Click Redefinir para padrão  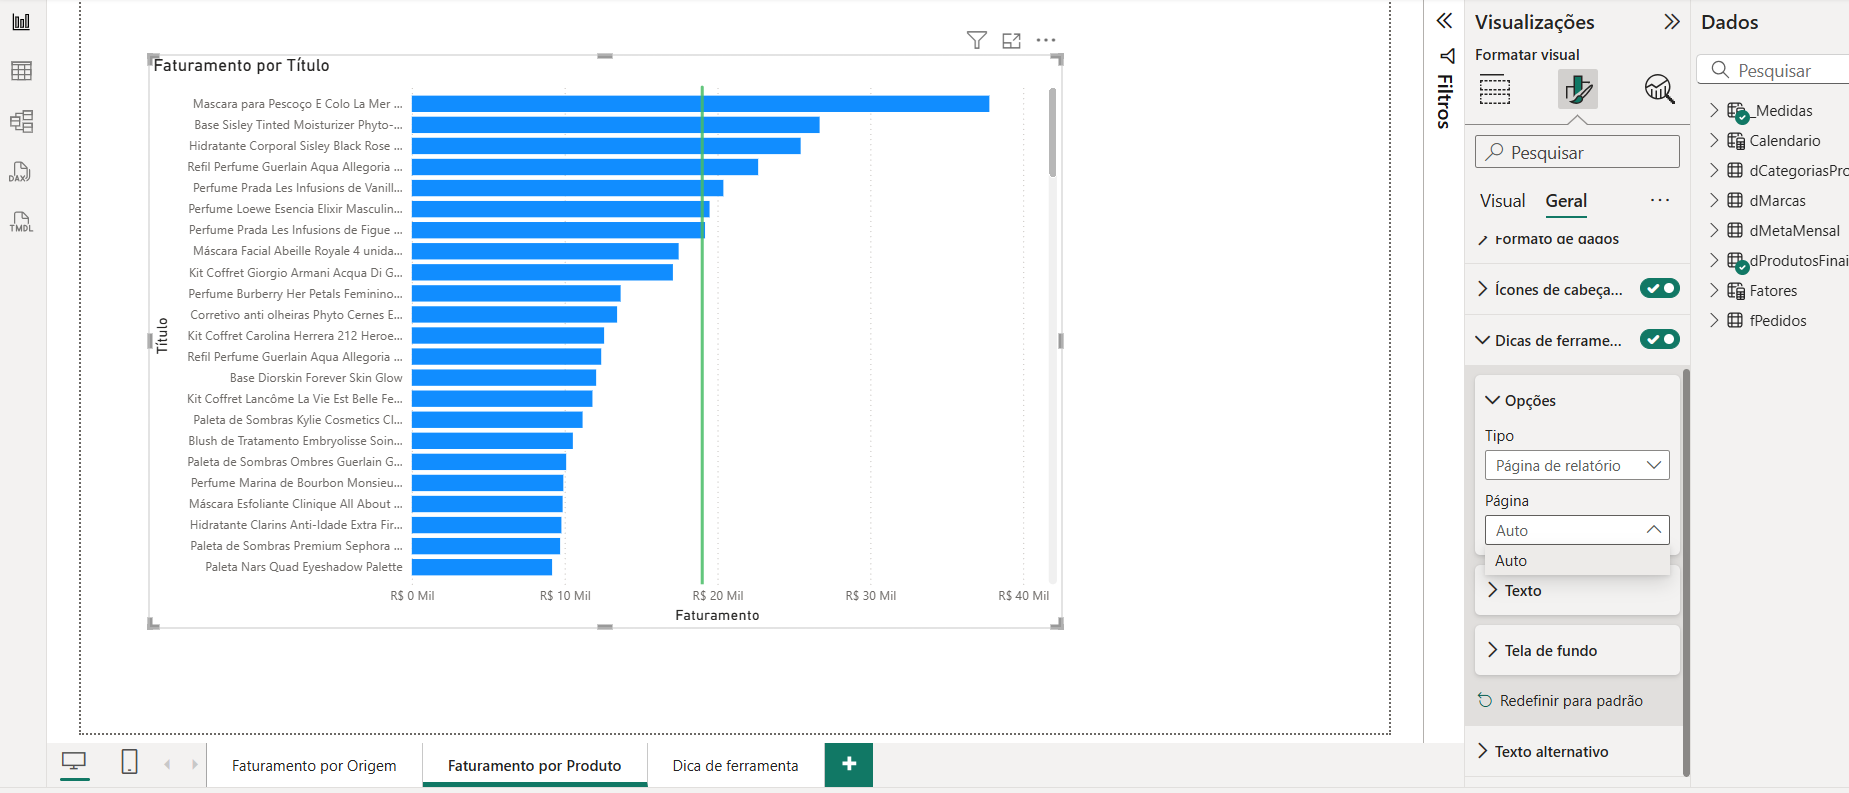pyautogui.click(x=1571, y=700)
